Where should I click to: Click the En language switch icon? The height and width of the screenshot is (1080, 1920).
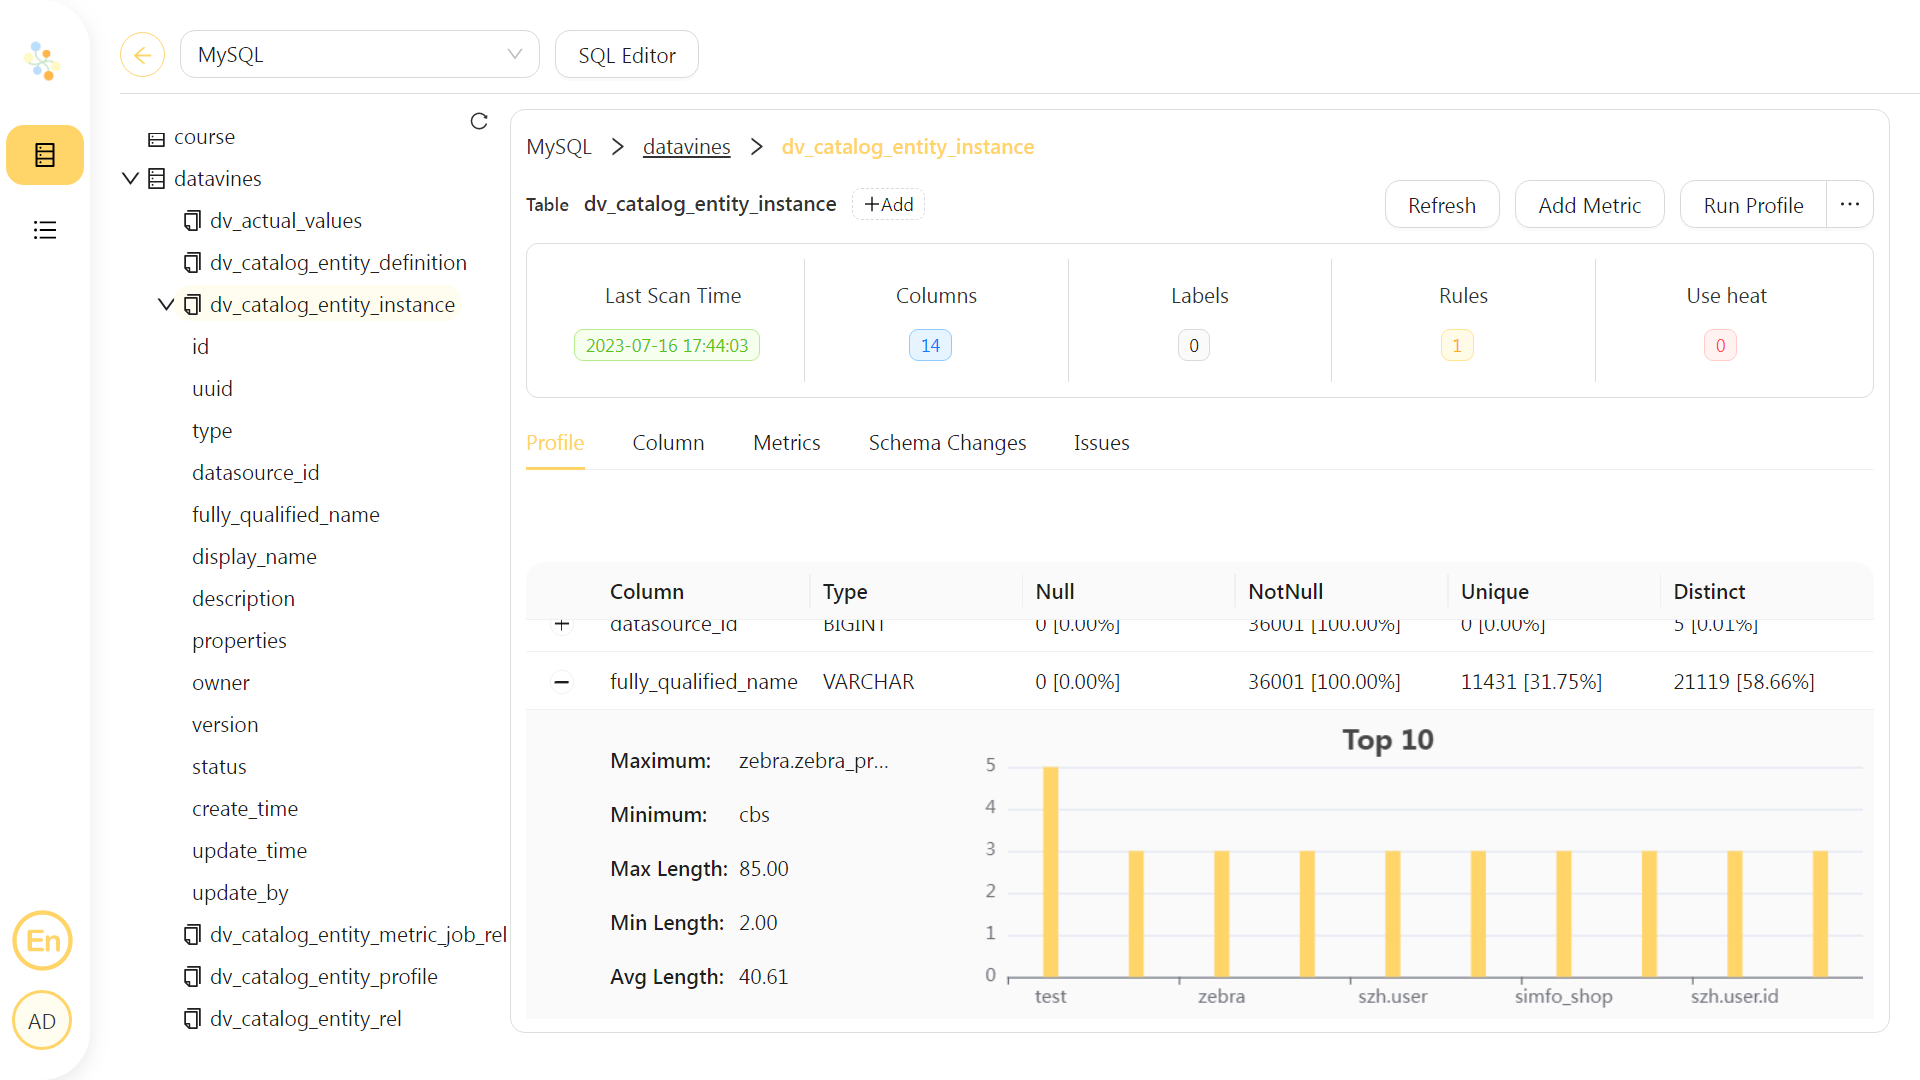pyautogui.click(x=42, y=941)
